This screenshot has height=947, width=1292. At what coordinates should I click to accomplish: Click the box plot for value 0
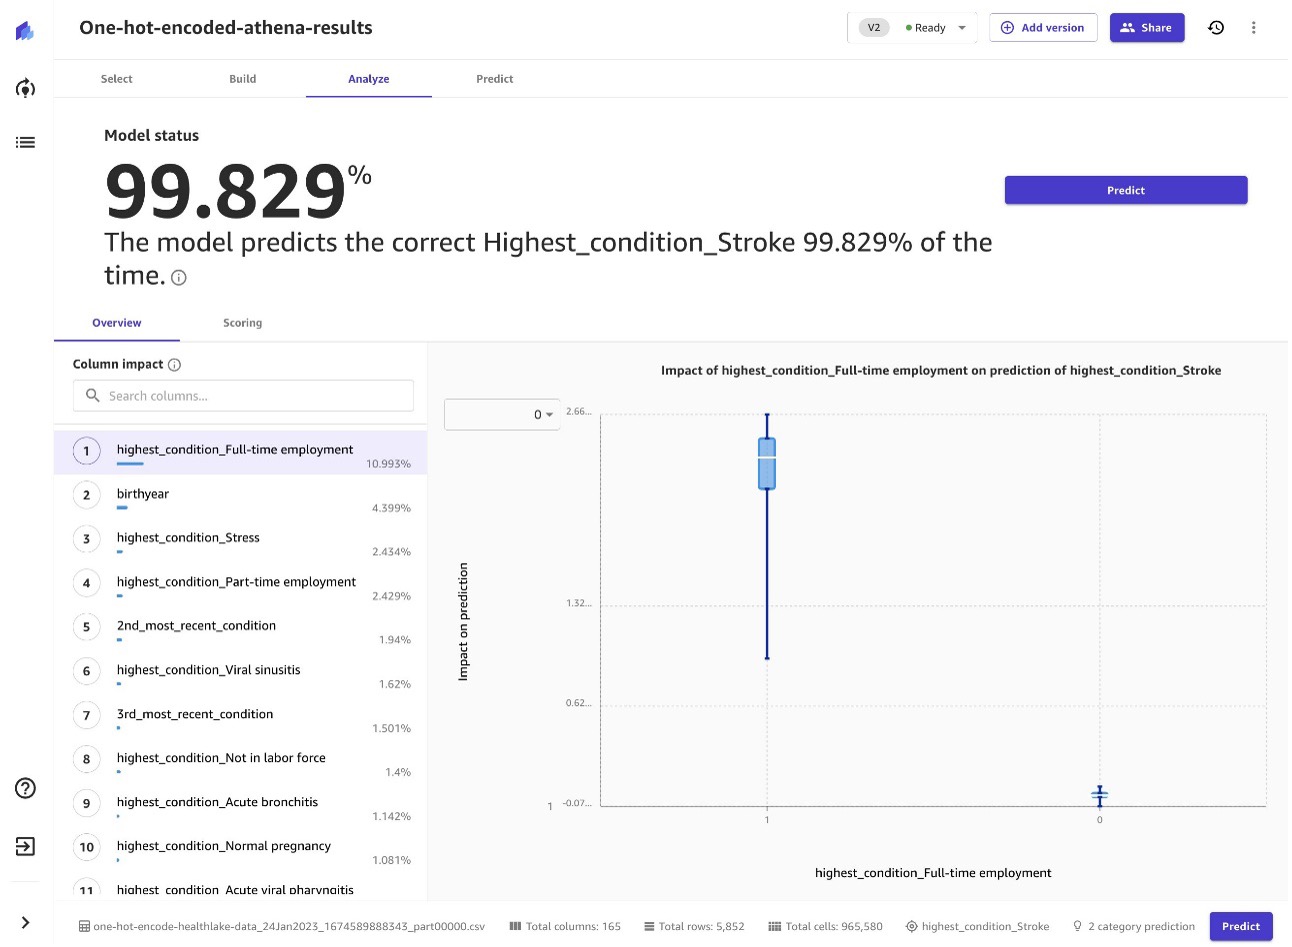coord(1099,796)
